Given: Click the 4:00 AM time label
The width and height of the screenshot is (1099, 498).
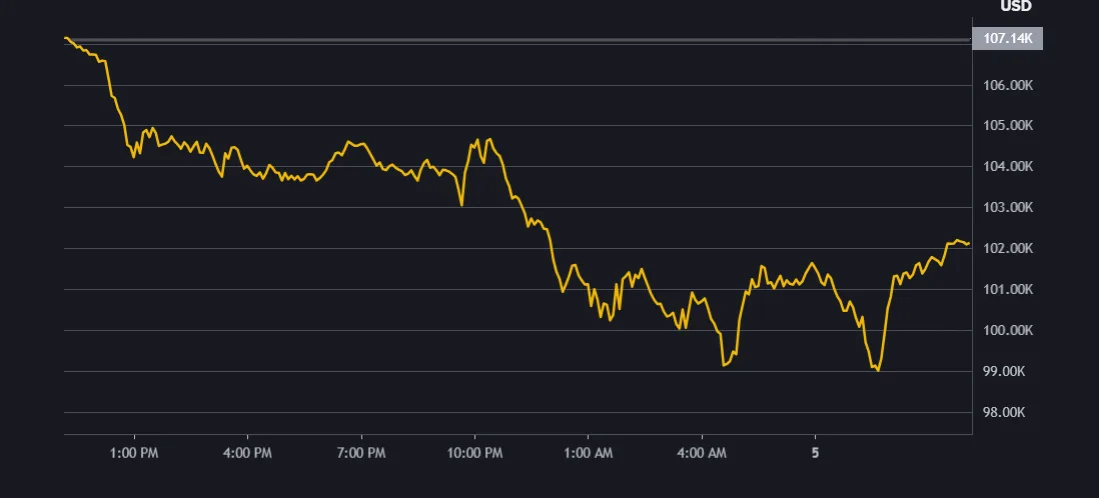Looking at the screenshot, I should pyautogui.click(x=702, y=453).
